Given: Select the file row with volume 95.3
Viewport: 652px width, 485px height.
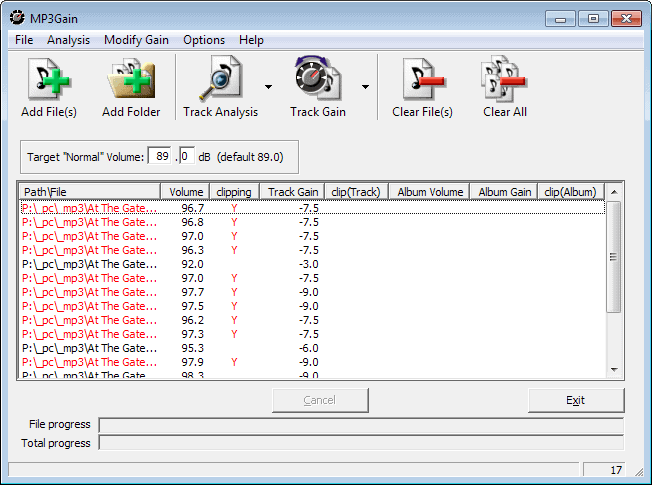Looking at the screenshot, I should [x=313, y=348].
